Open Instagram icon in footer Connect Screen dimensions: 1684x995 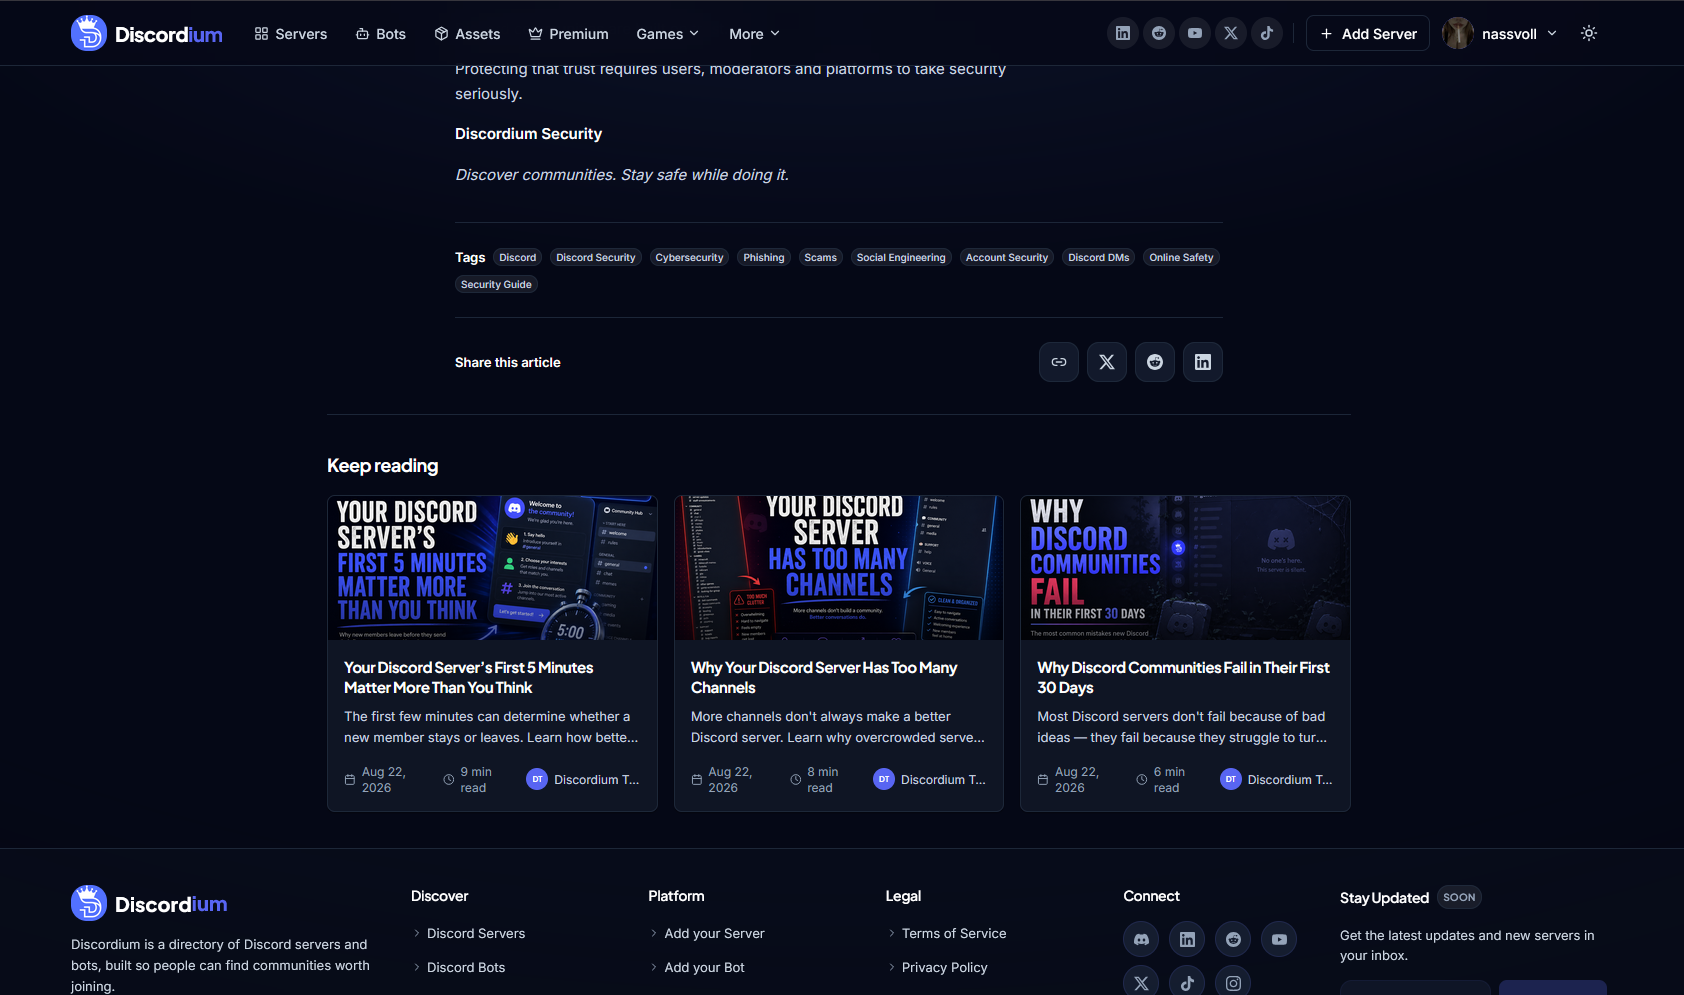[1233, 982]
